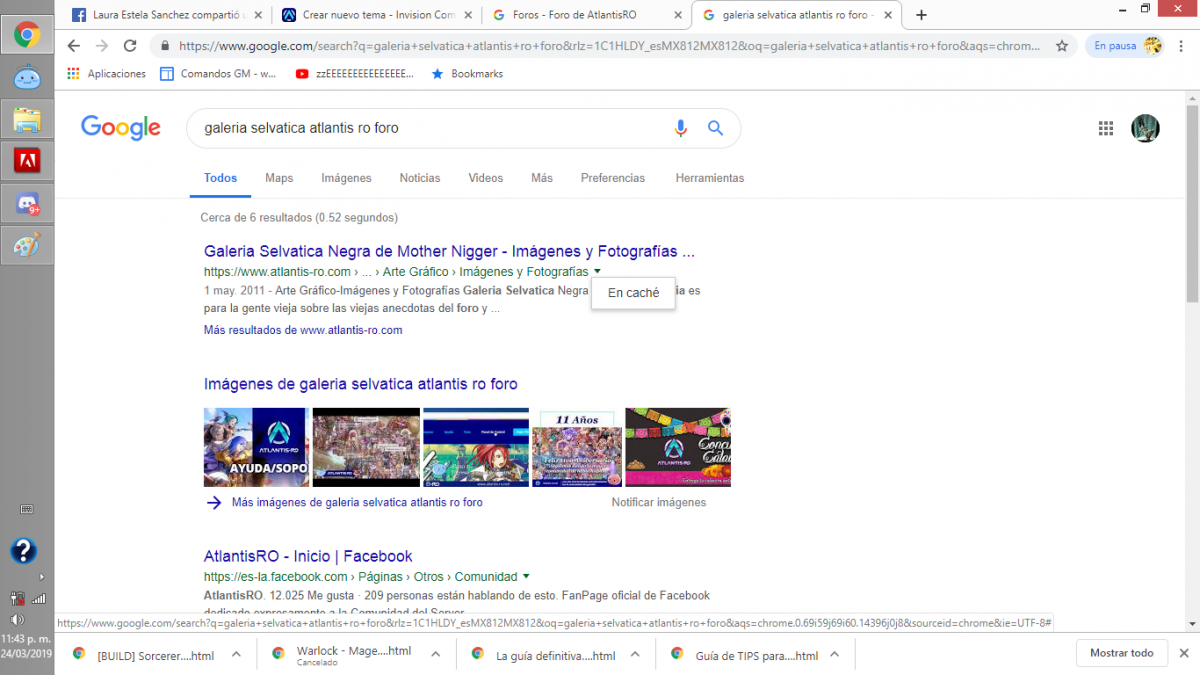Open File Explorer from the taskbar

pyautogui.click(x=27, y=120)
